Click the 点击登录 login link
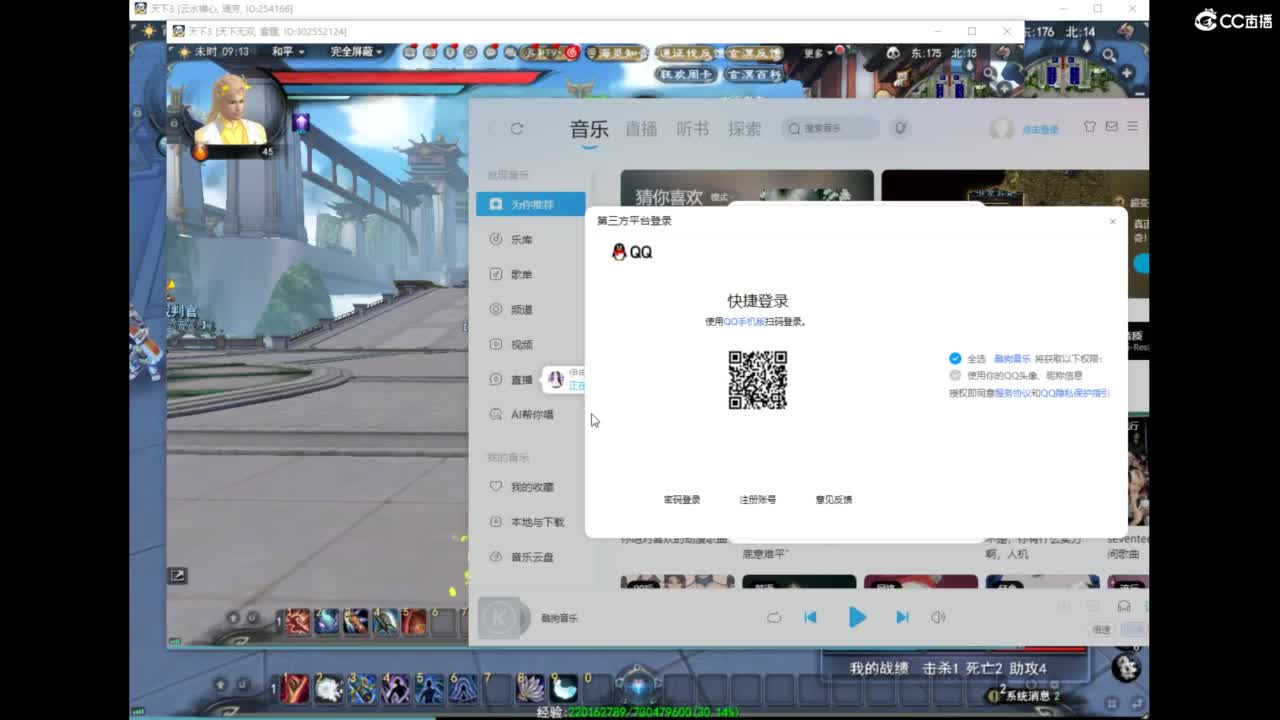This screenshot has width=1280, height=720. pos(1040,129)
